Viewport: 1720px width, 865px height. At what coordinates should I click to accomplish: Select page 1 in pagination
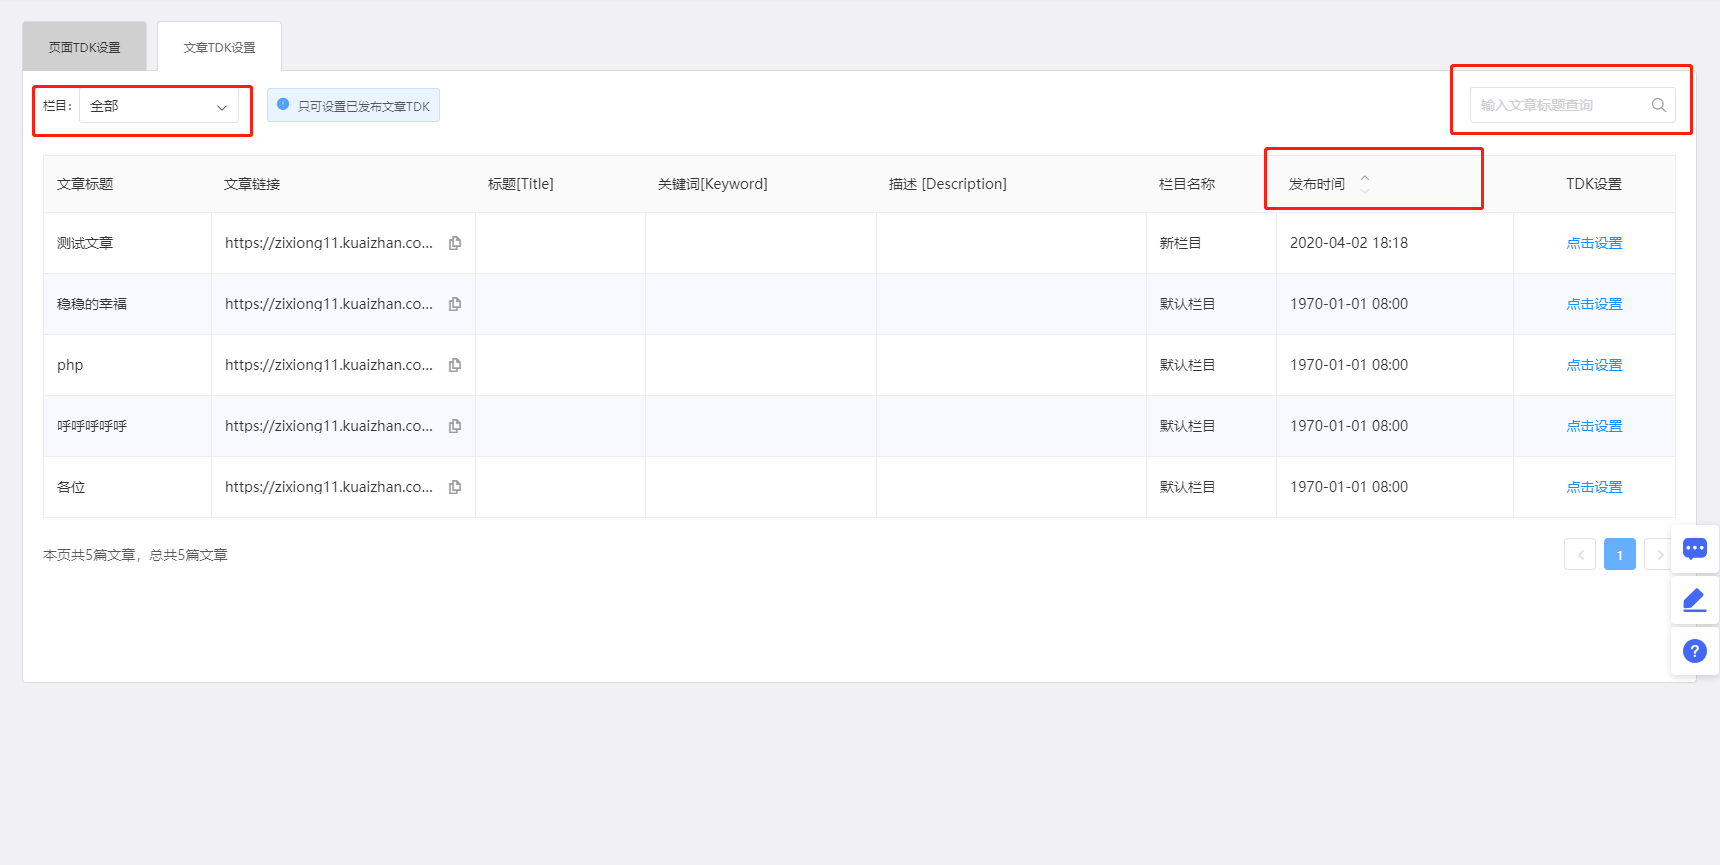pos(1619,555)
